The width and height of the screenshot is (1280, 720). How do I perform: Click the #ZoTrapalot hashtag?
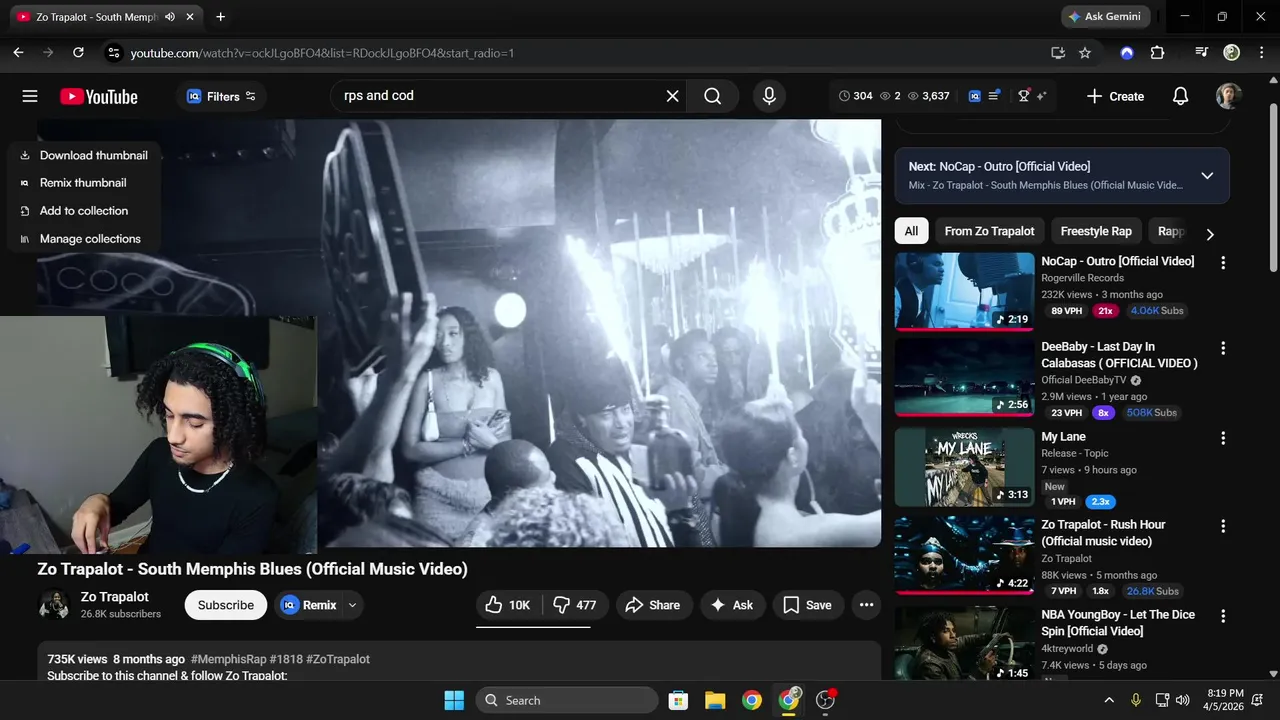[338, 659]
